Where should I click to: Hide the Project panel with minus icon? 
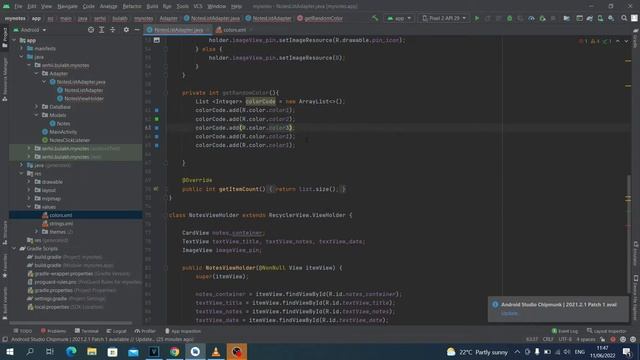click(137, 30)
